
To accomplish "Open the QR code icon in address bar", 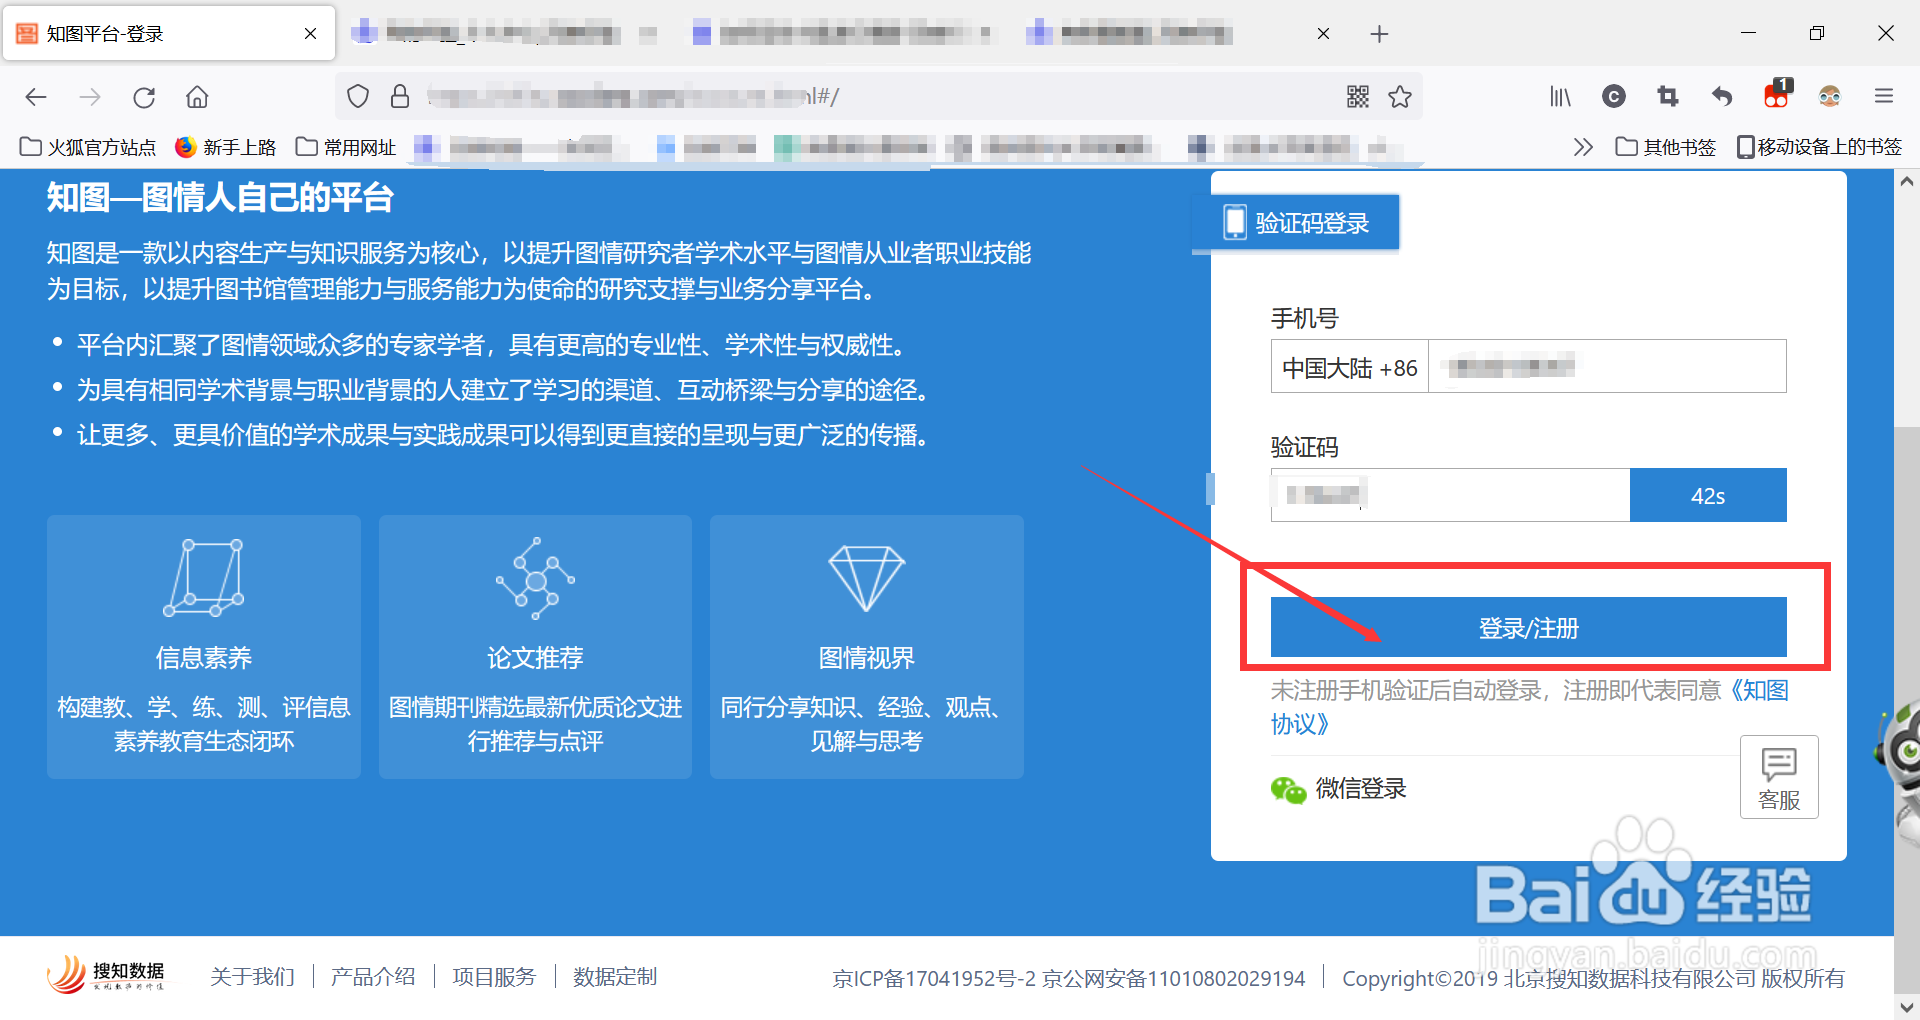I will pos(1357,97).
